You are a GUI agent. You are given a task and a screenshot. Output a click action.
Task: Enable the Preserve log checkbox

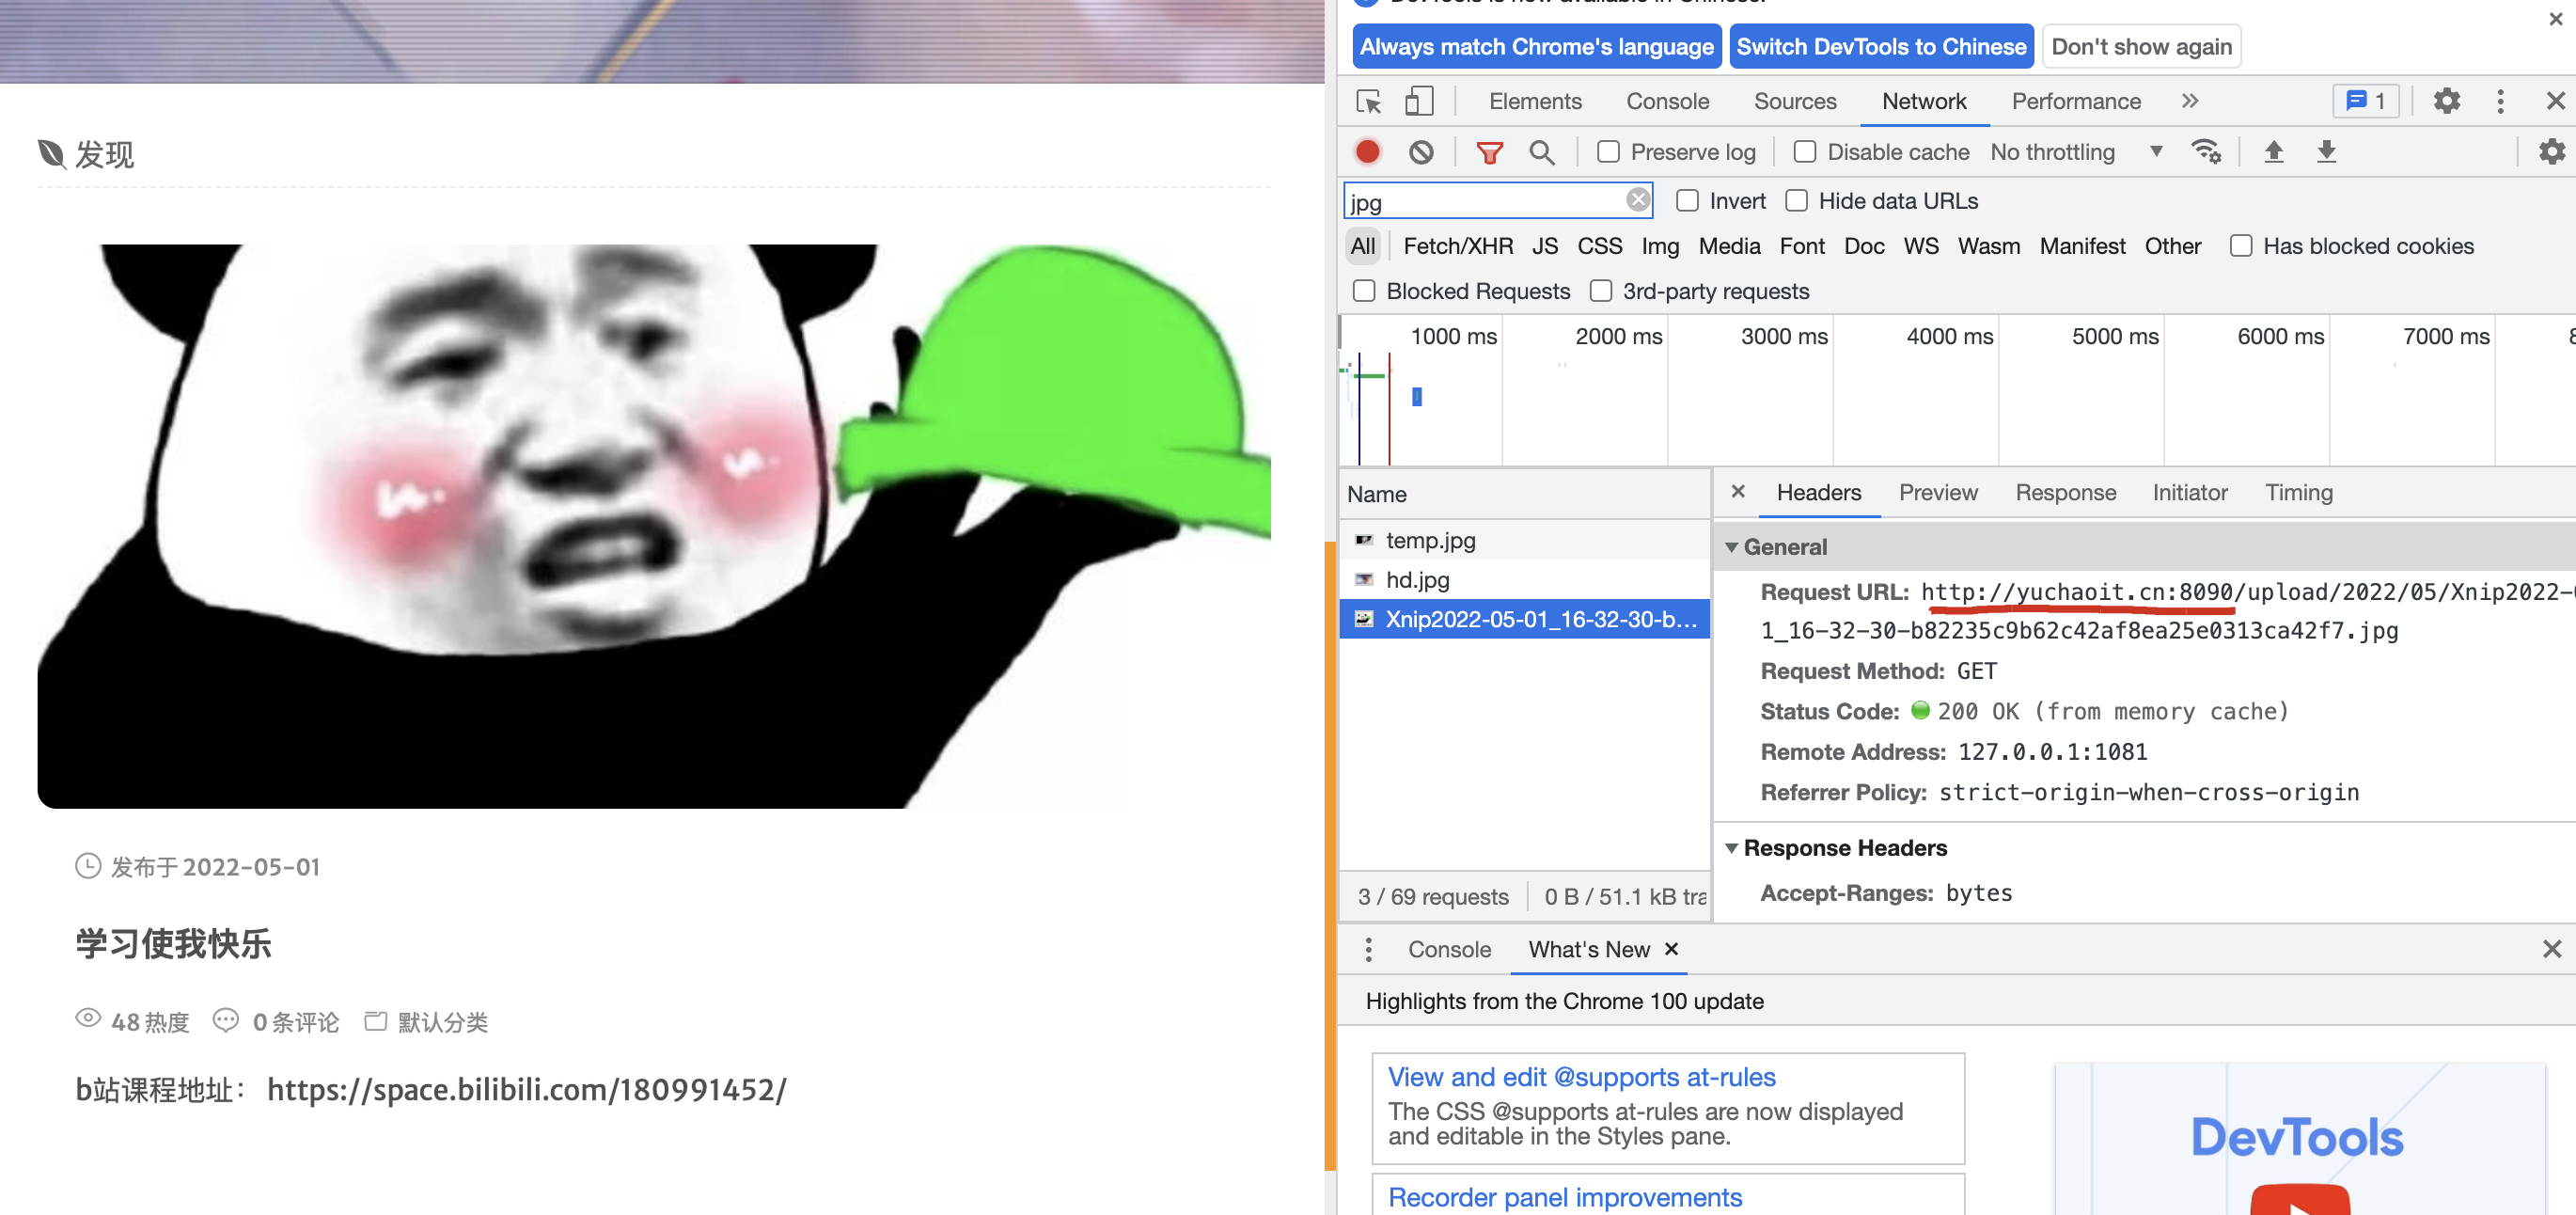click(1608, 152)
